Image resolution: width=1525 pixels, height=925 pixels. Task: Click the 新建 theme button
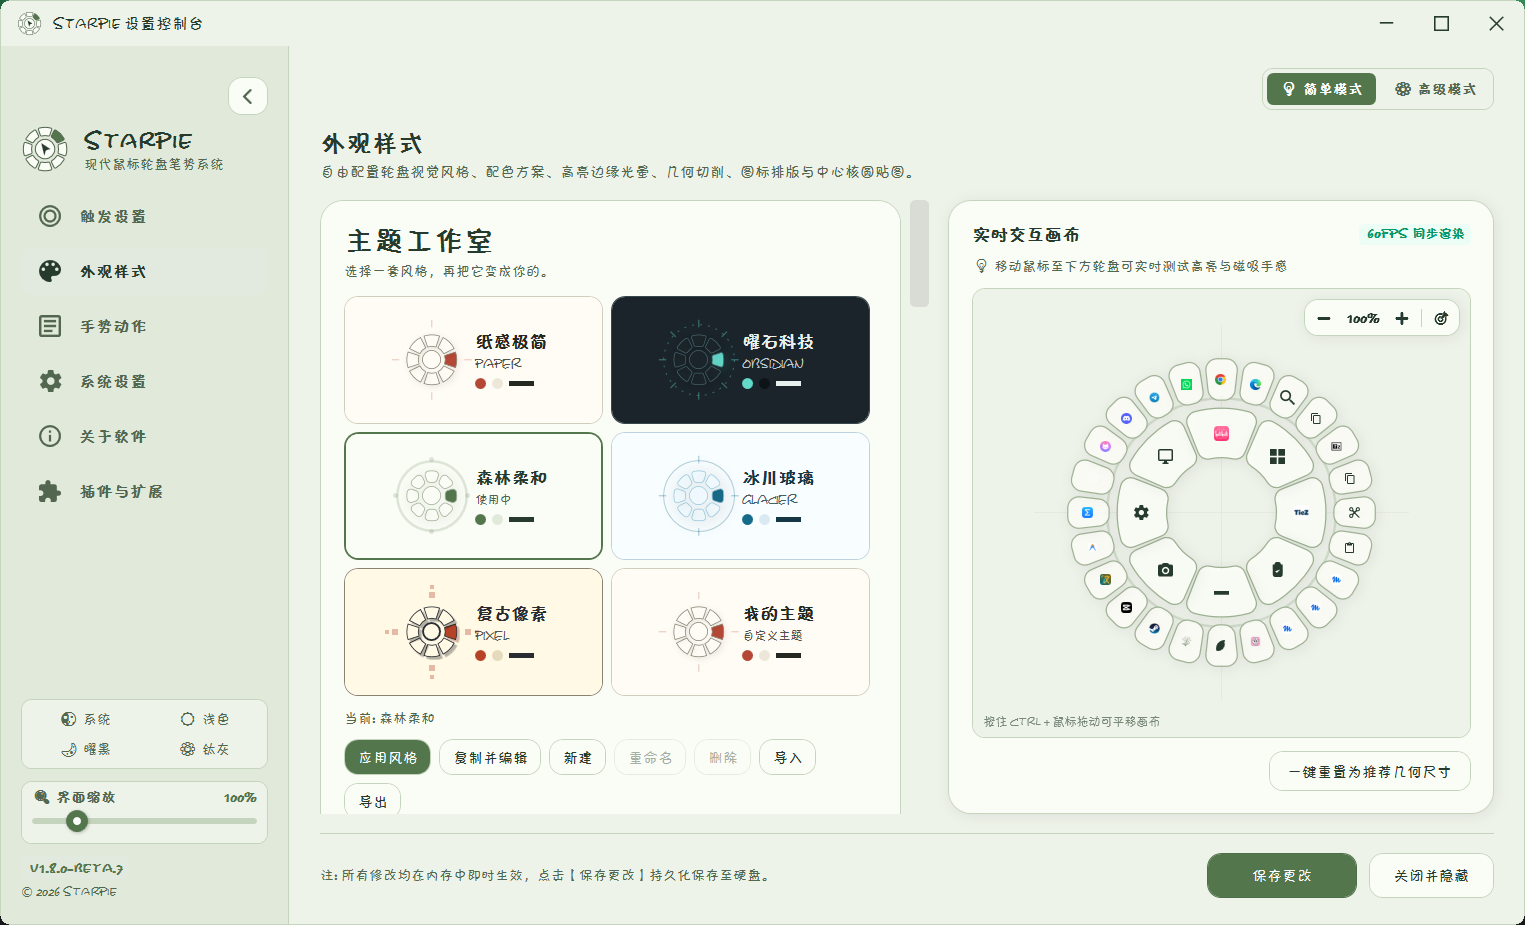coord(577,757)
